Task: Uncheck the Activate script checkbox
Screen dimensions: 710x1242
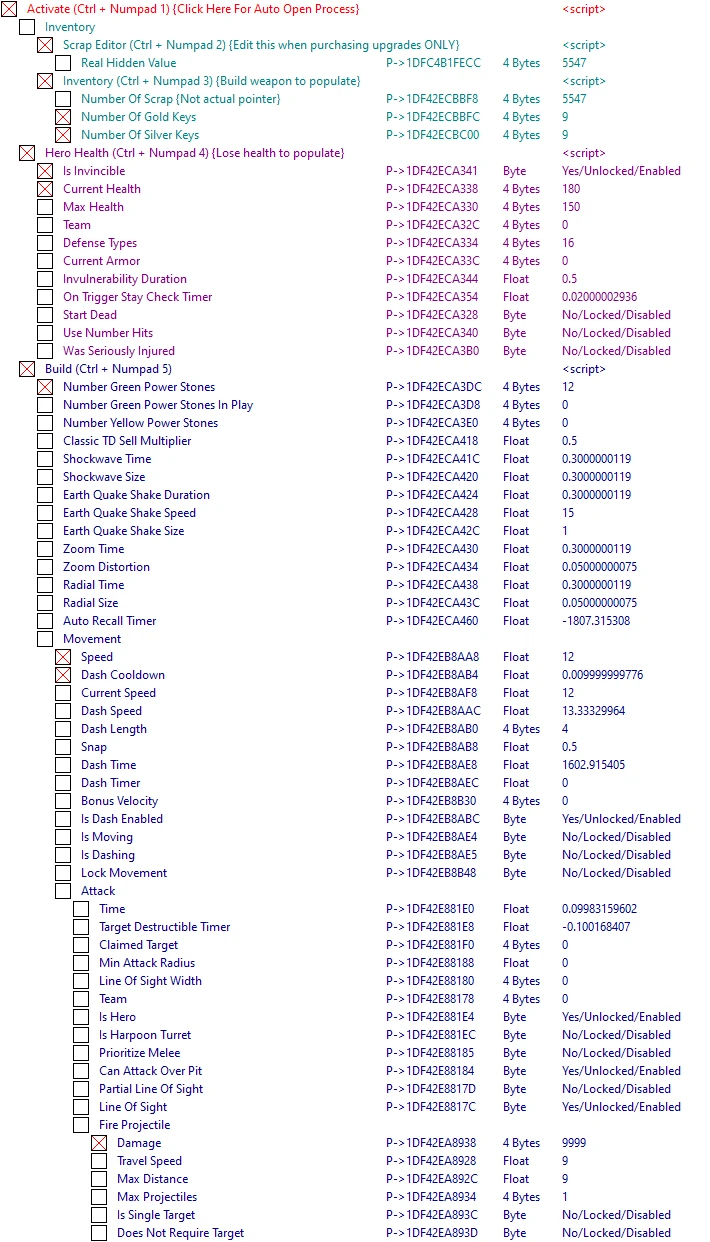Action: (x=9, y=9)
